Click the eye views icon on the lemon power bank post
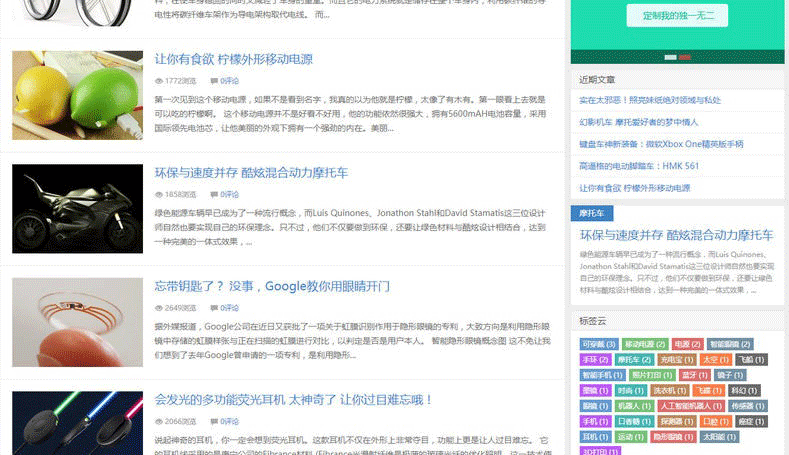The width and height of the screenshot is (789, 455). point(159,81)
